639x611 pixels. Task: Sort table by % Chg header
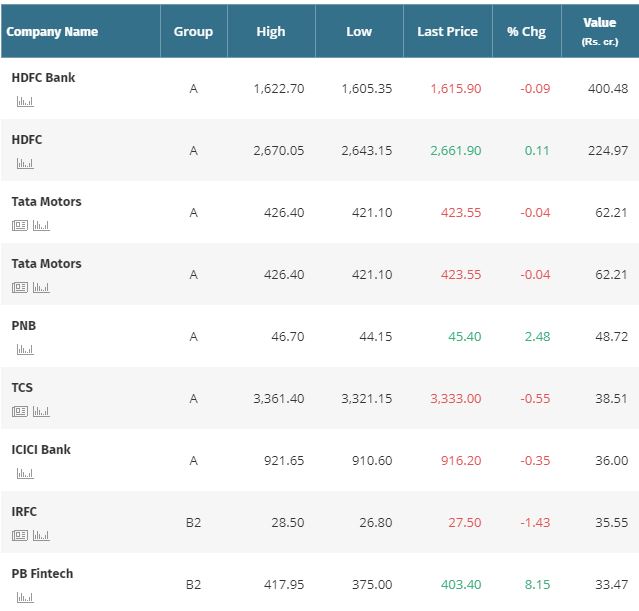tap(526, 32)
